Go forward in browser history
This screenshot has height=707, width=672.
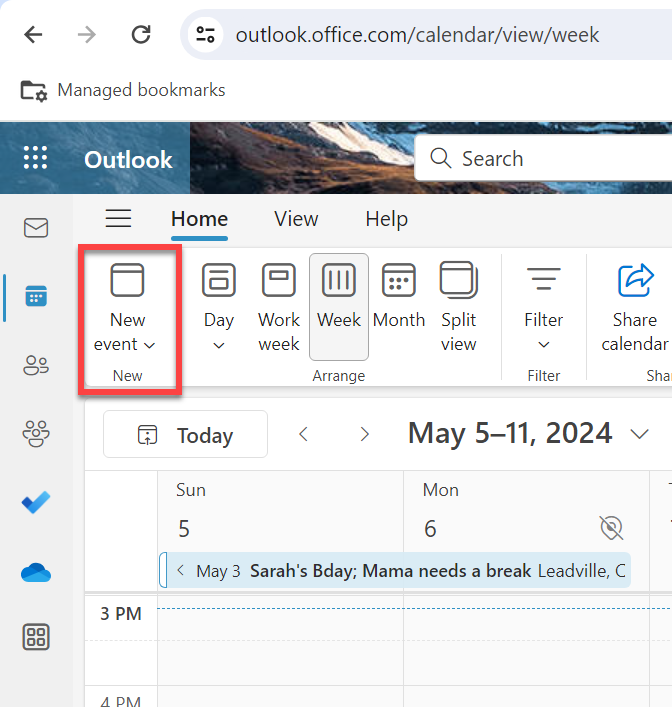tap(87, 35)
